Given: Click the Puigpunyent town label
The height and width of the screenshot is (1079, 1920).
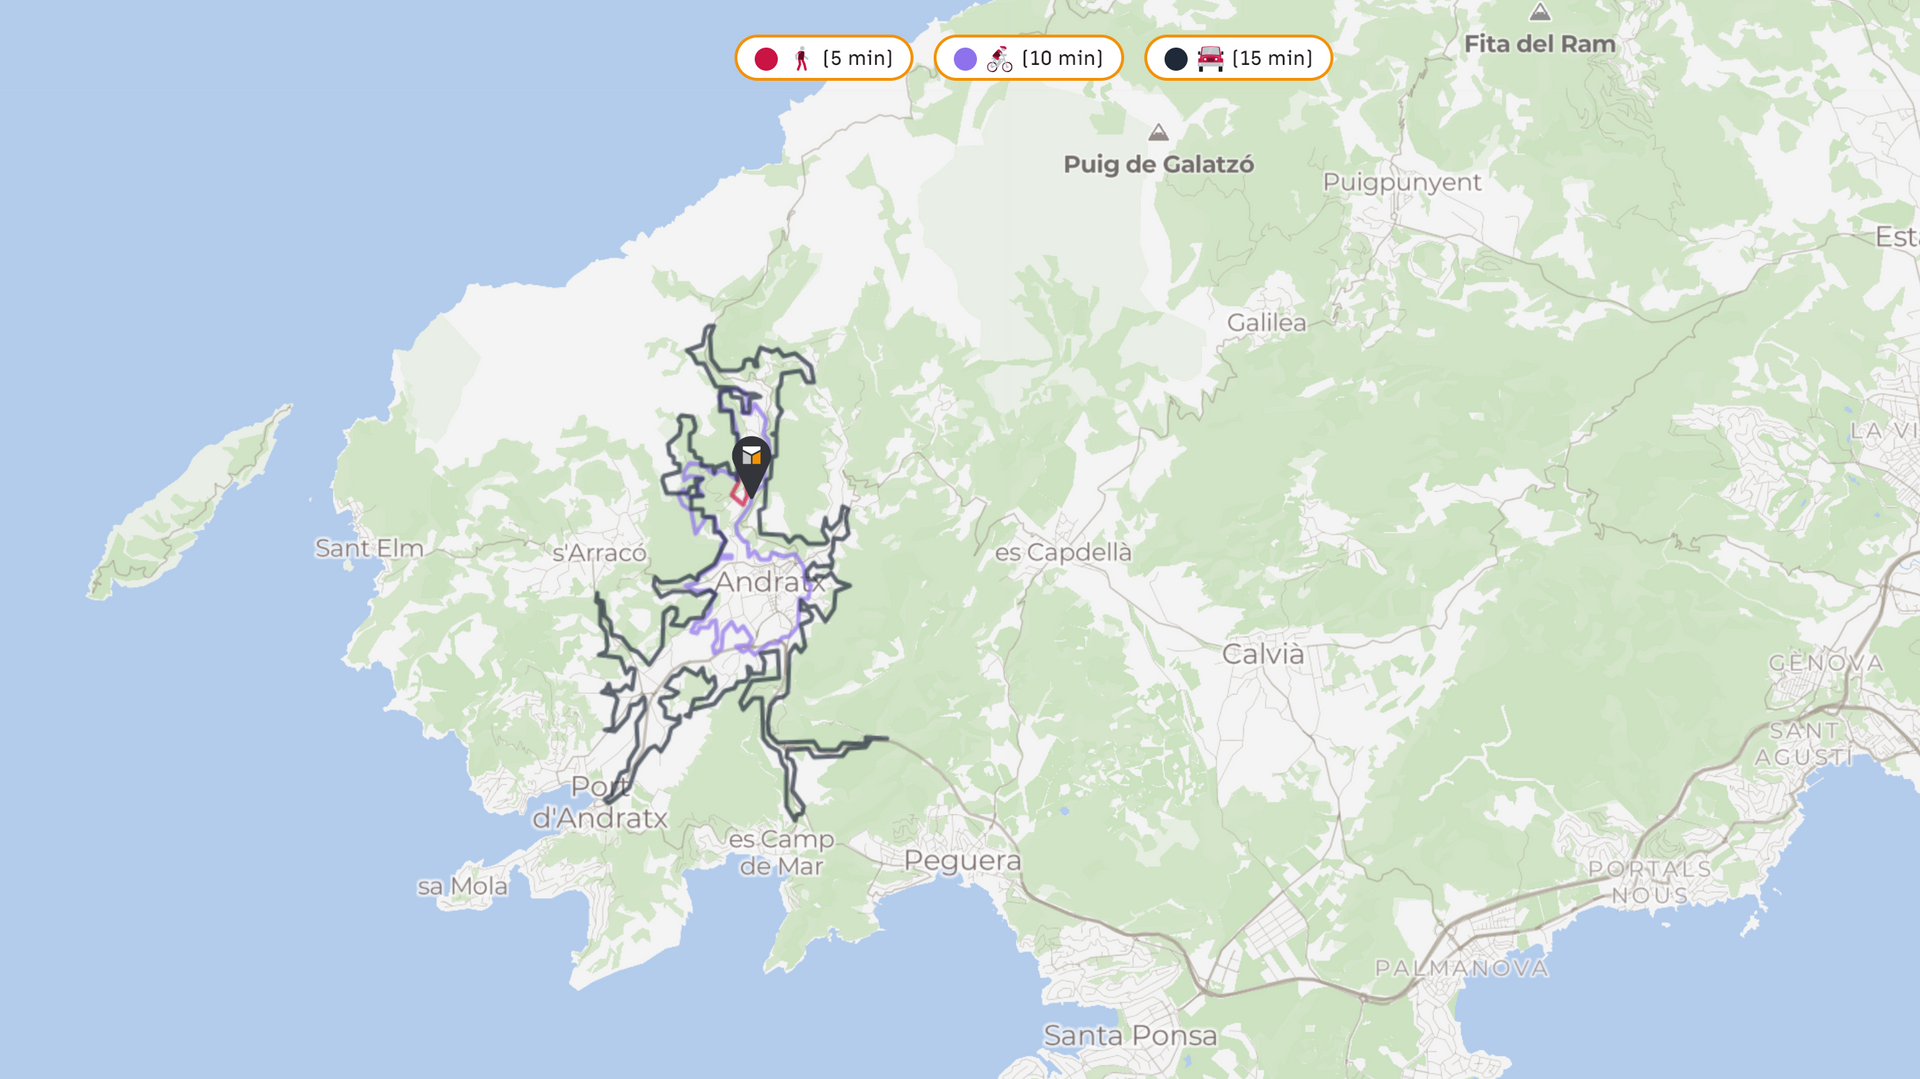Looking at the screenshot, I should pos(1401,182).
